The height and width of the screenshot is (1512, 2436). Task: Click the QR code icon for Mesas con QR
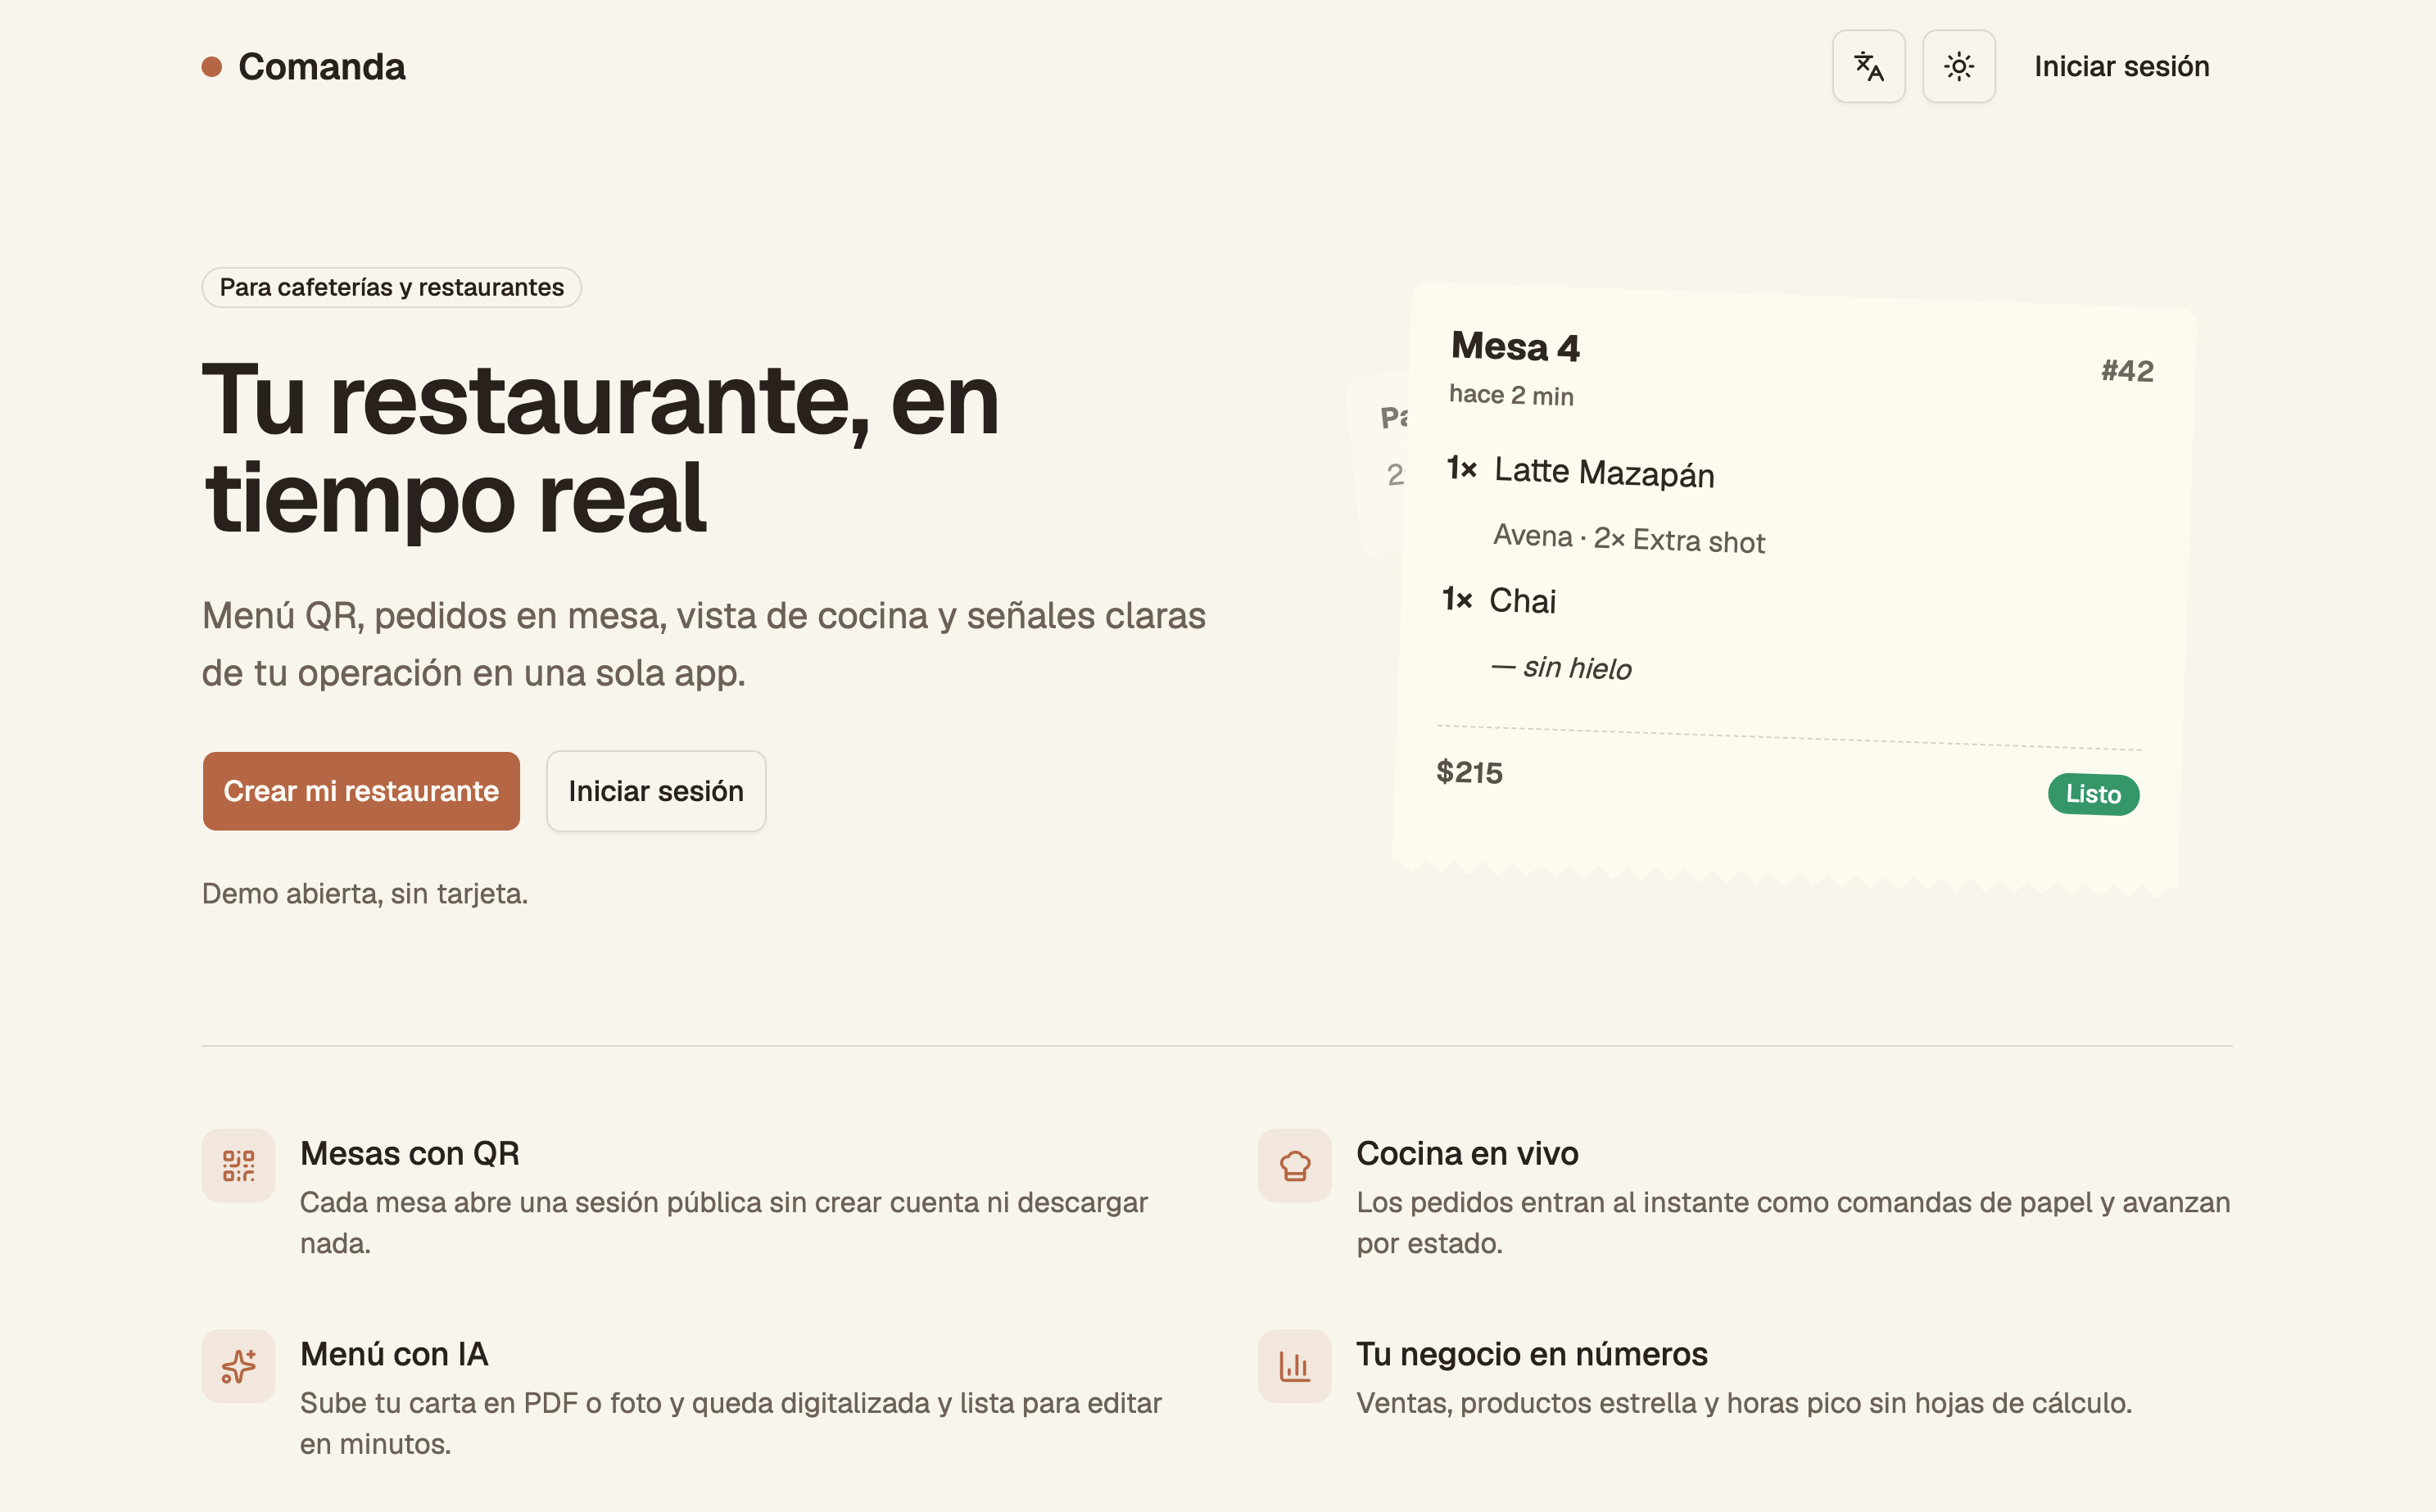(238, 1165)
